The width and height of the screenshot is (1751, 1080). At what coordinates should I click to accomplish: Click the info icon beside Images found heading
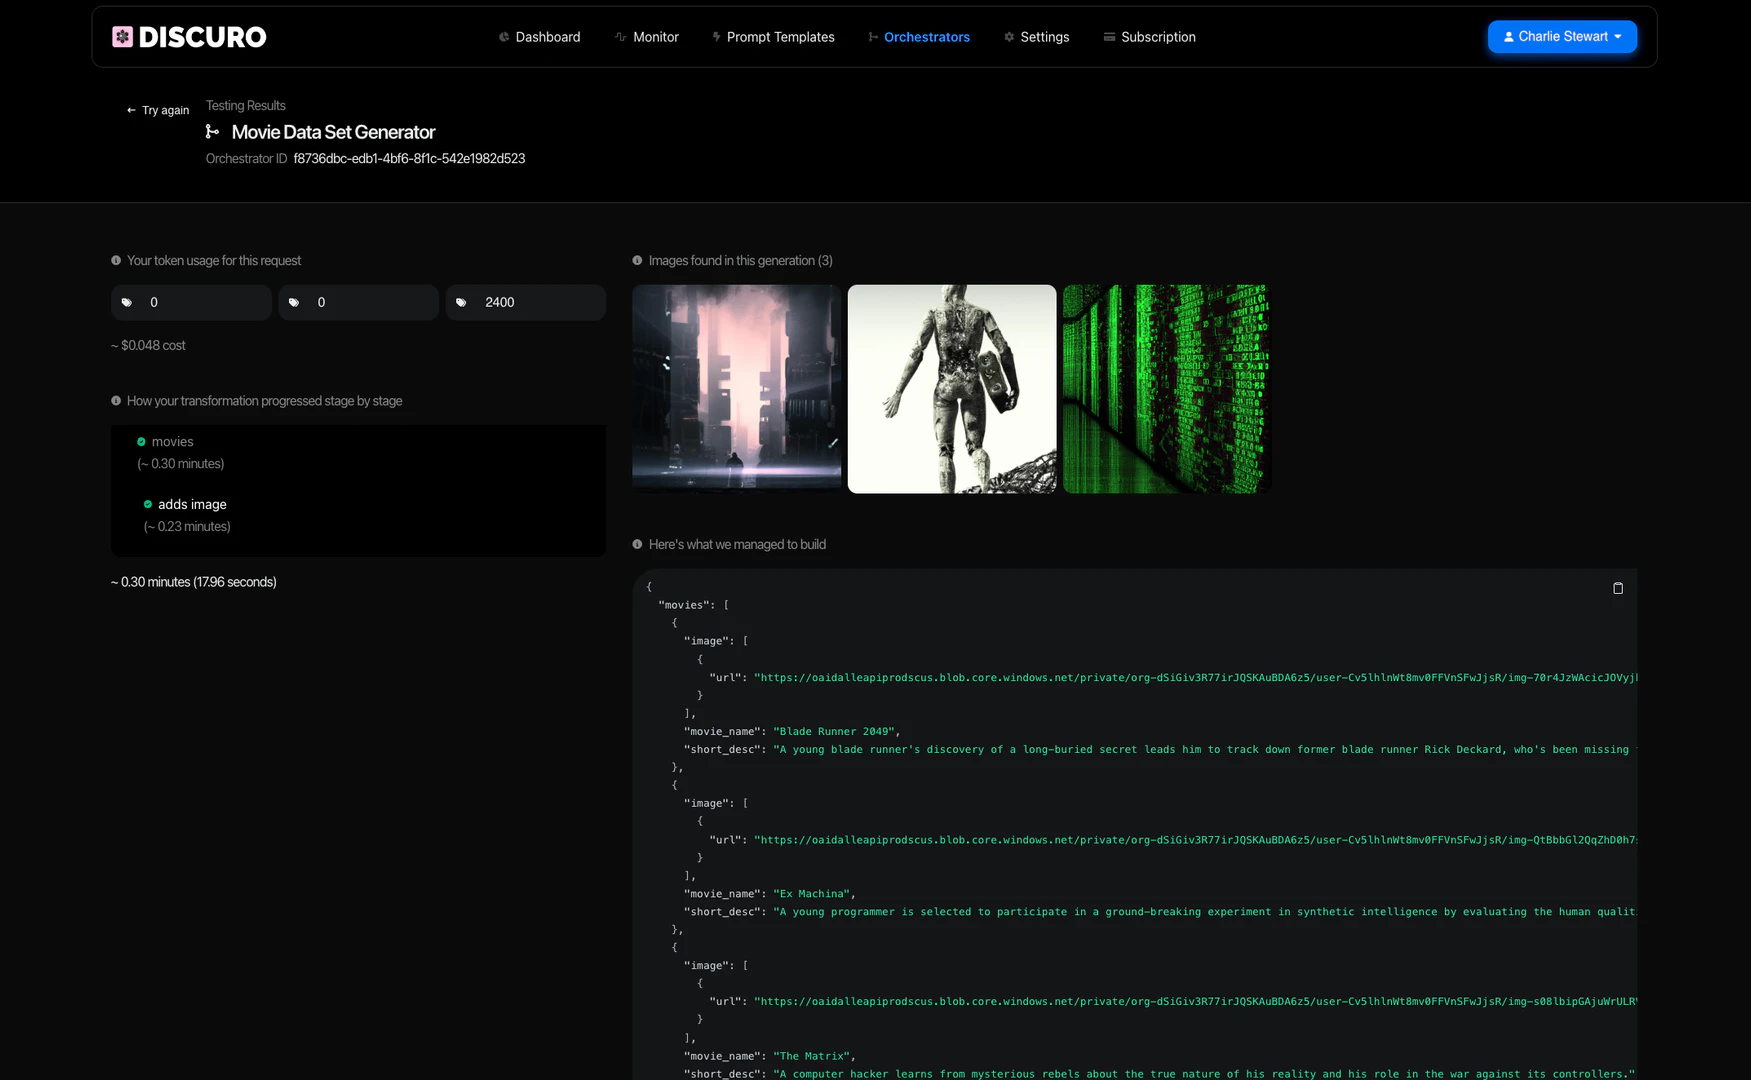pos(638,260)
